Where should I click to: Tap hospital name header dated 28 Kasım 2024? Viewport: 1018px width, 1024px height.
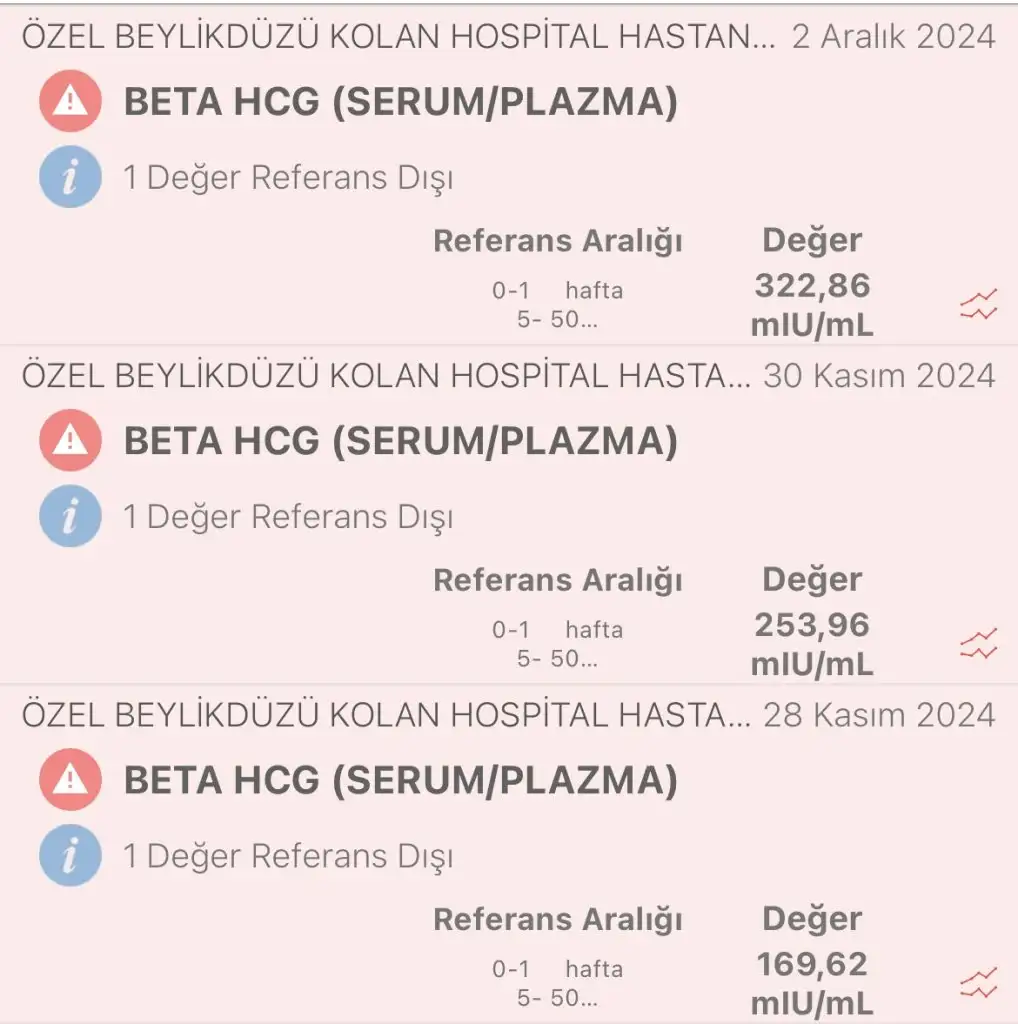click(385, 715)
